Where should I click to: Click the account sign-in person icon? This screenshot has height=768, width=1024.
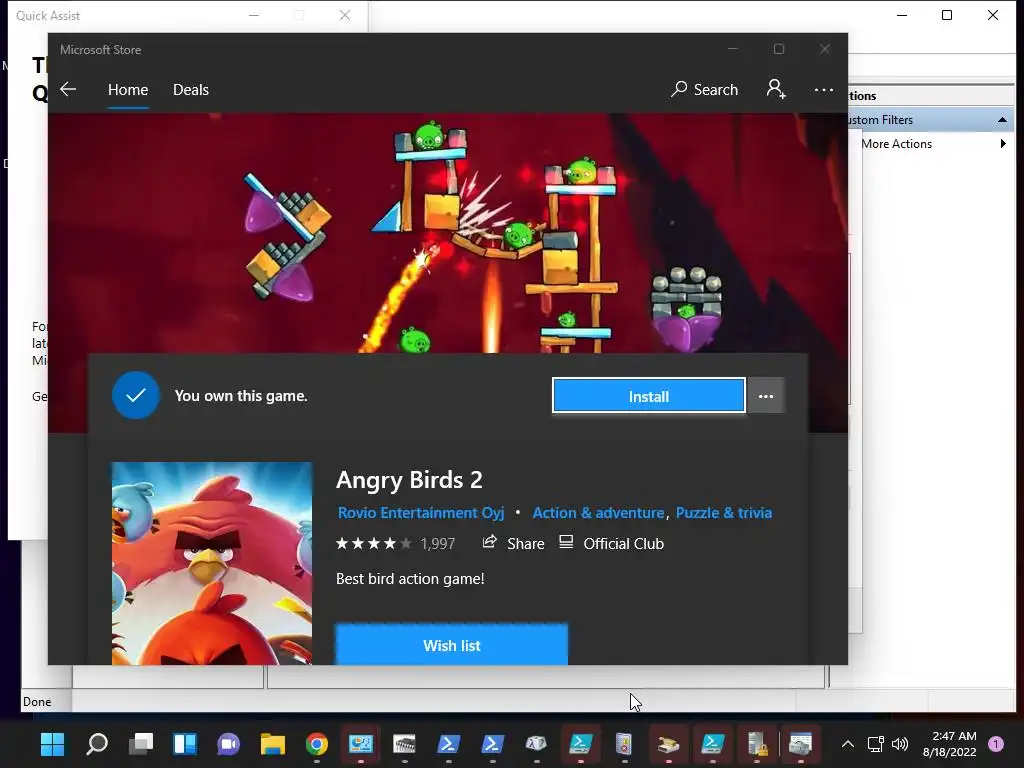[x=776, y=89]
